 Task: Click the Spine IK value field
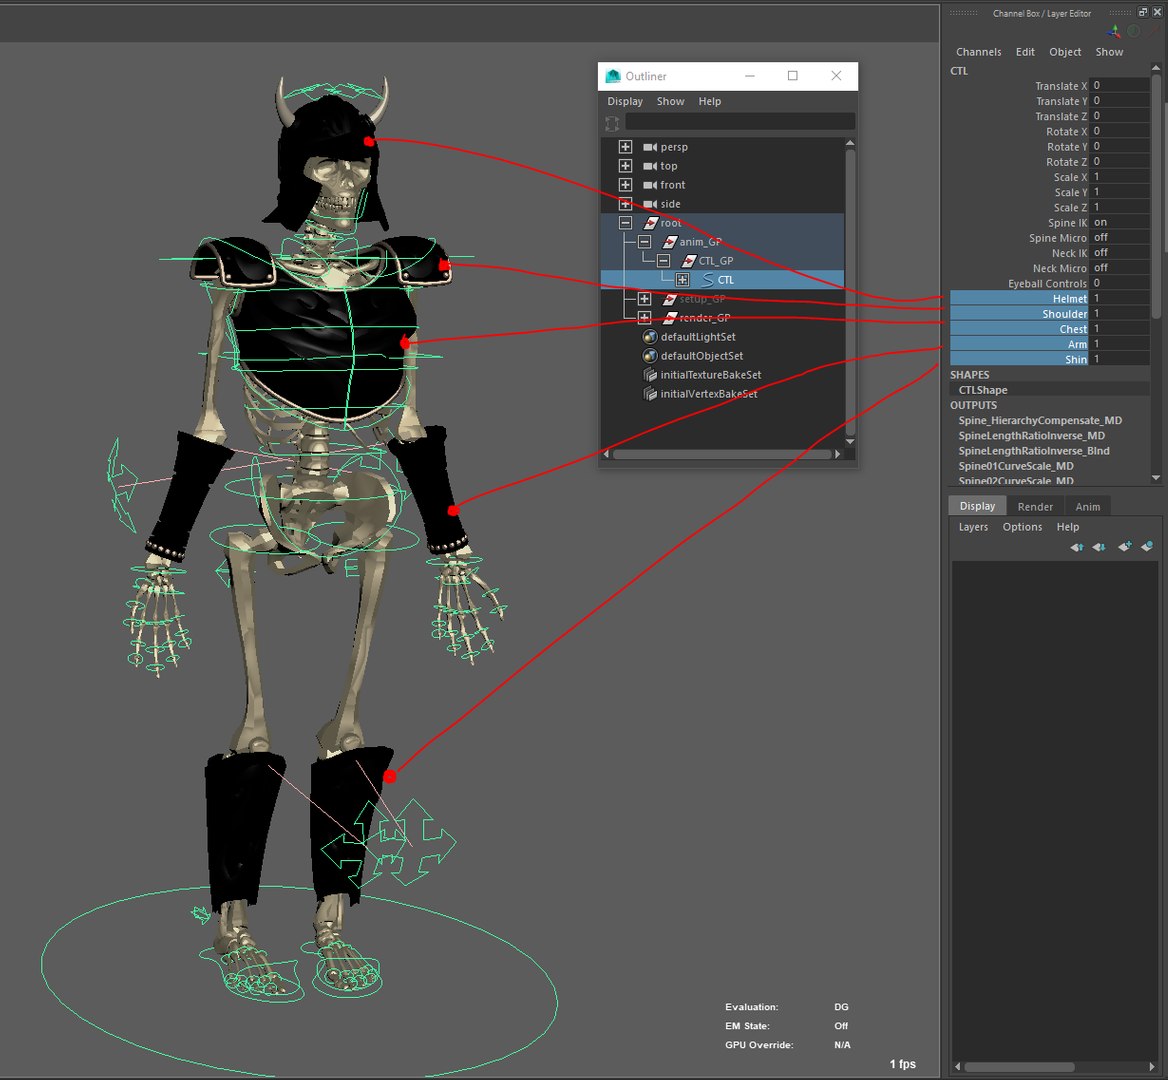1119,222
